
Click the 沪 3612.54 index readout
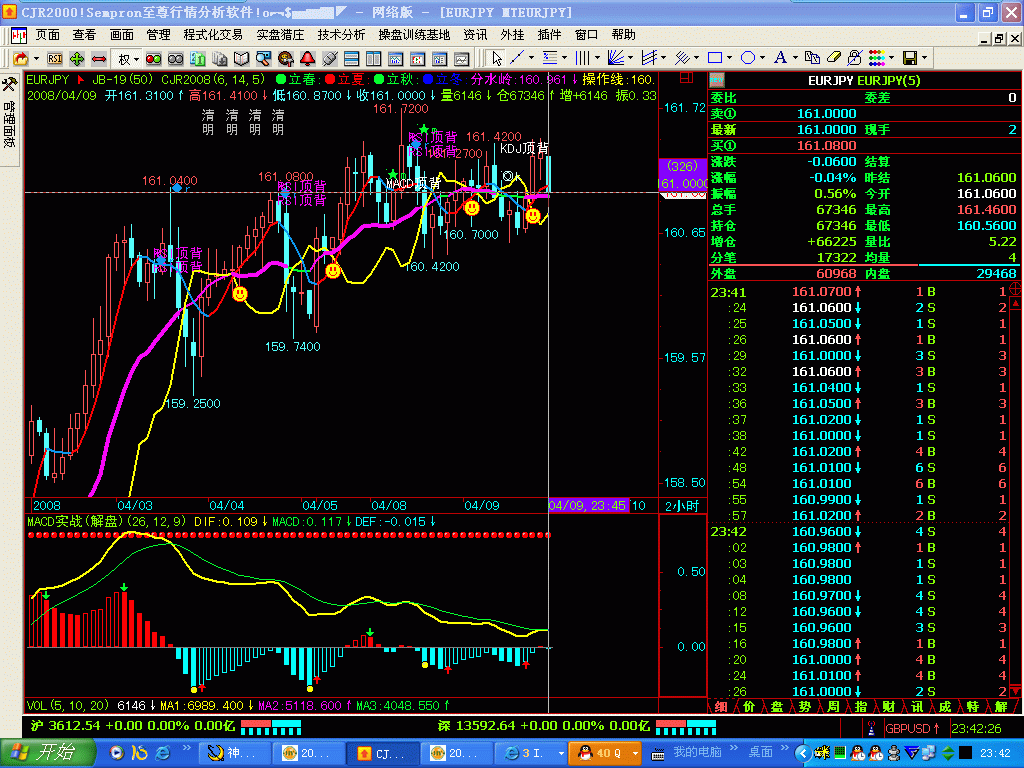(x=131, y=726)
